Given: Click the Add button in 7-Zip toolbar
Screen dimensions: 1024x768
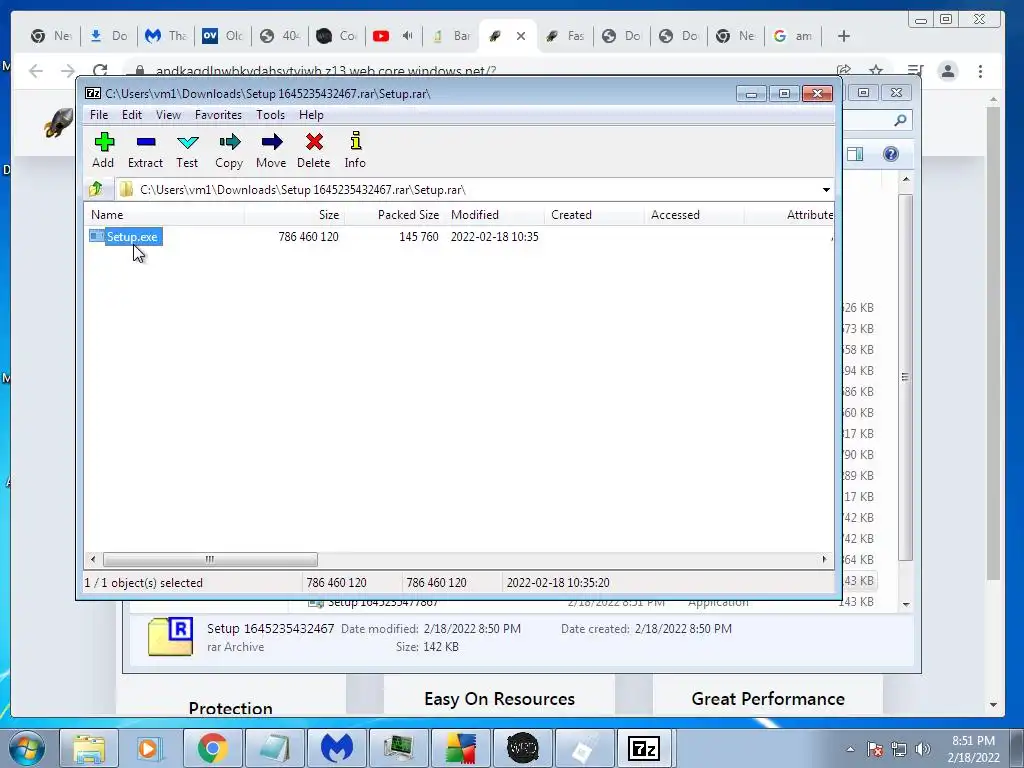Looking at the screenshot, I should pos(103,150).
